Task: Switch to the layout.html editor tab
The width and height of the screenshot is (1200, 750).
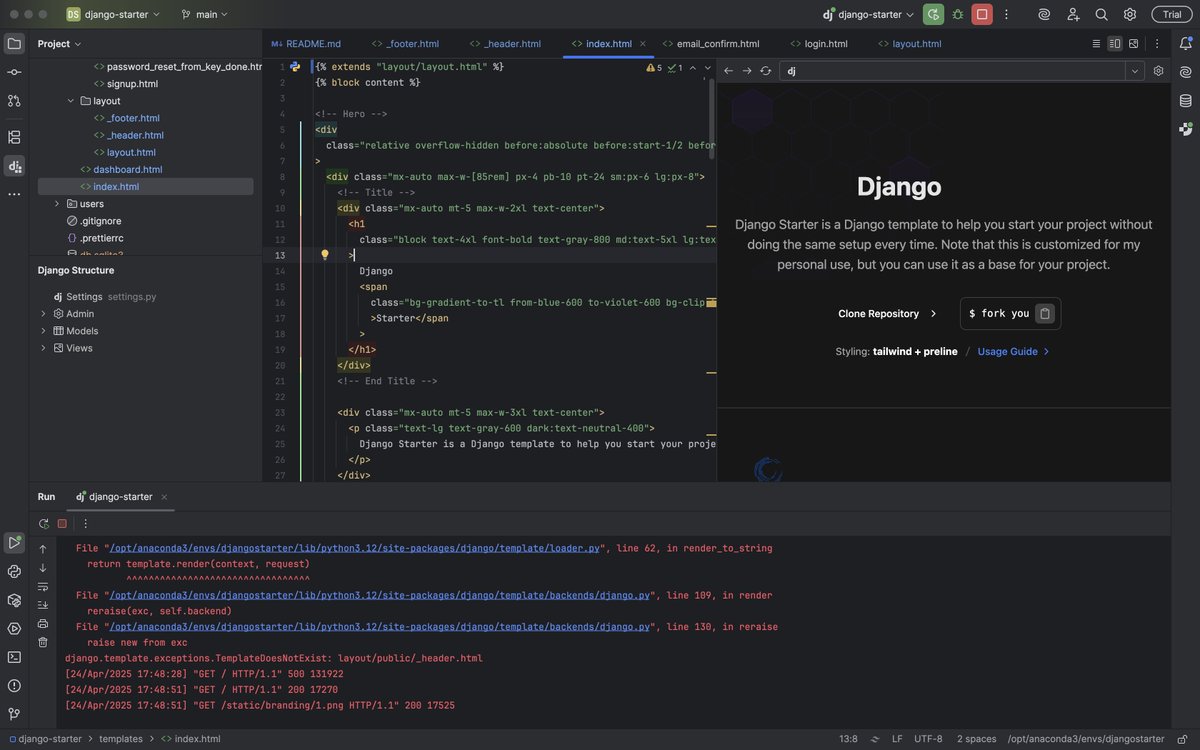Action: (908, 44)
